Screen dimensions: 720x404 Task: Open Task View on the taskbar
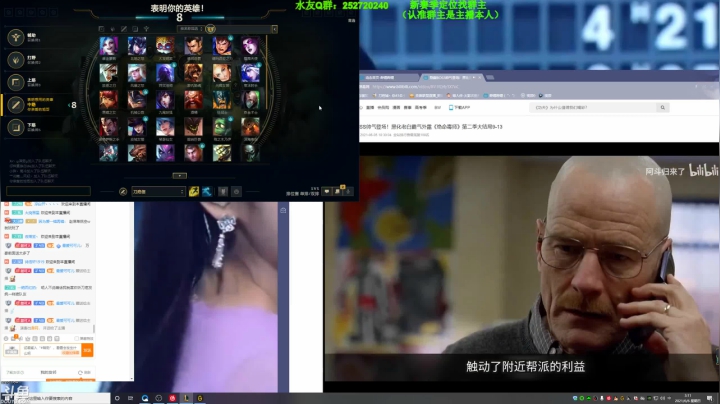[130, 398]
